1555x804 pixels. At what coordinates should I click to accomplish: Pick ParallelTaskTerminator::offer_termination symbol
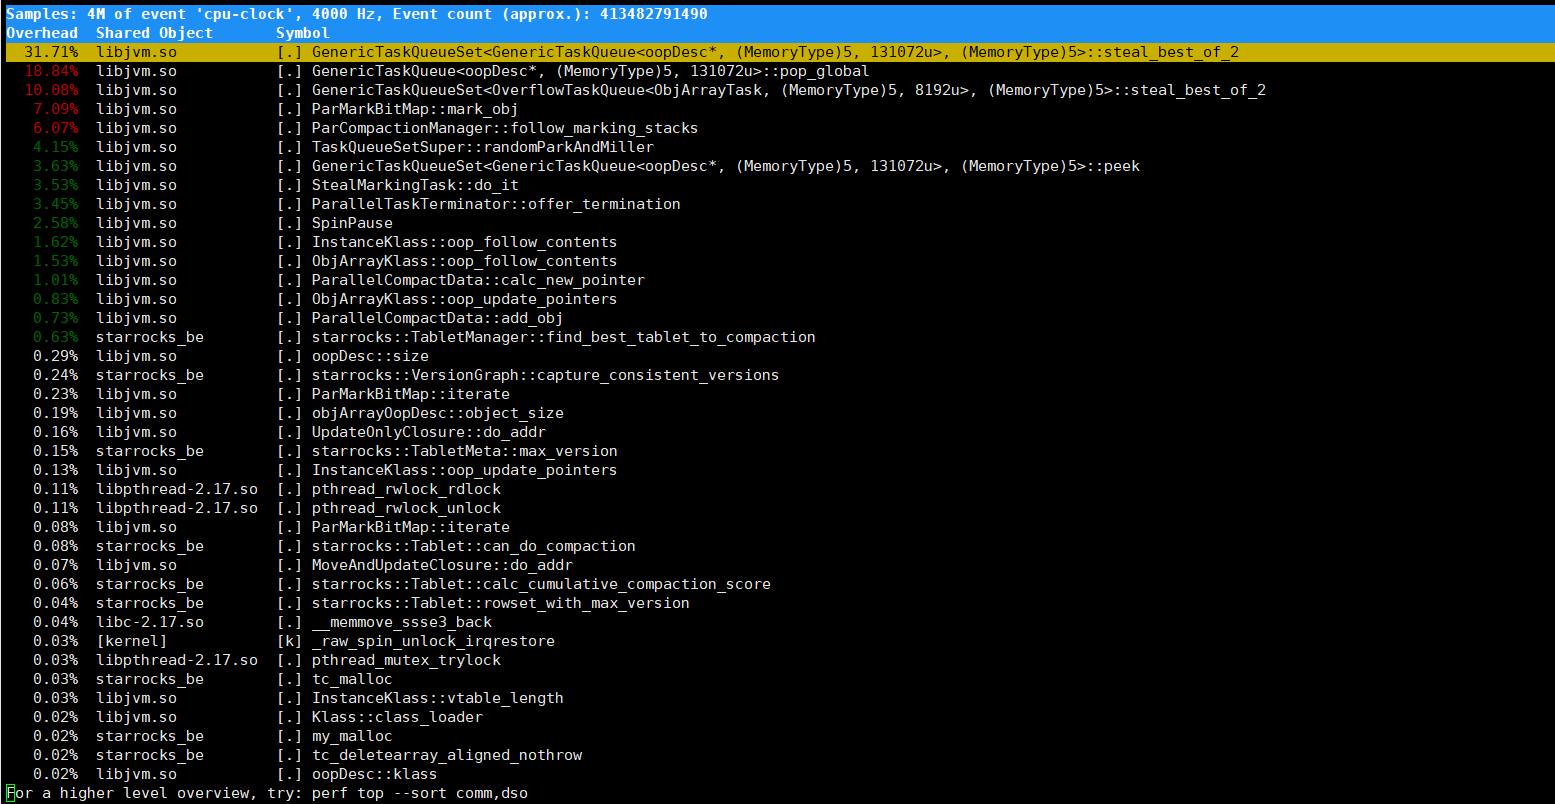(495, 204)
